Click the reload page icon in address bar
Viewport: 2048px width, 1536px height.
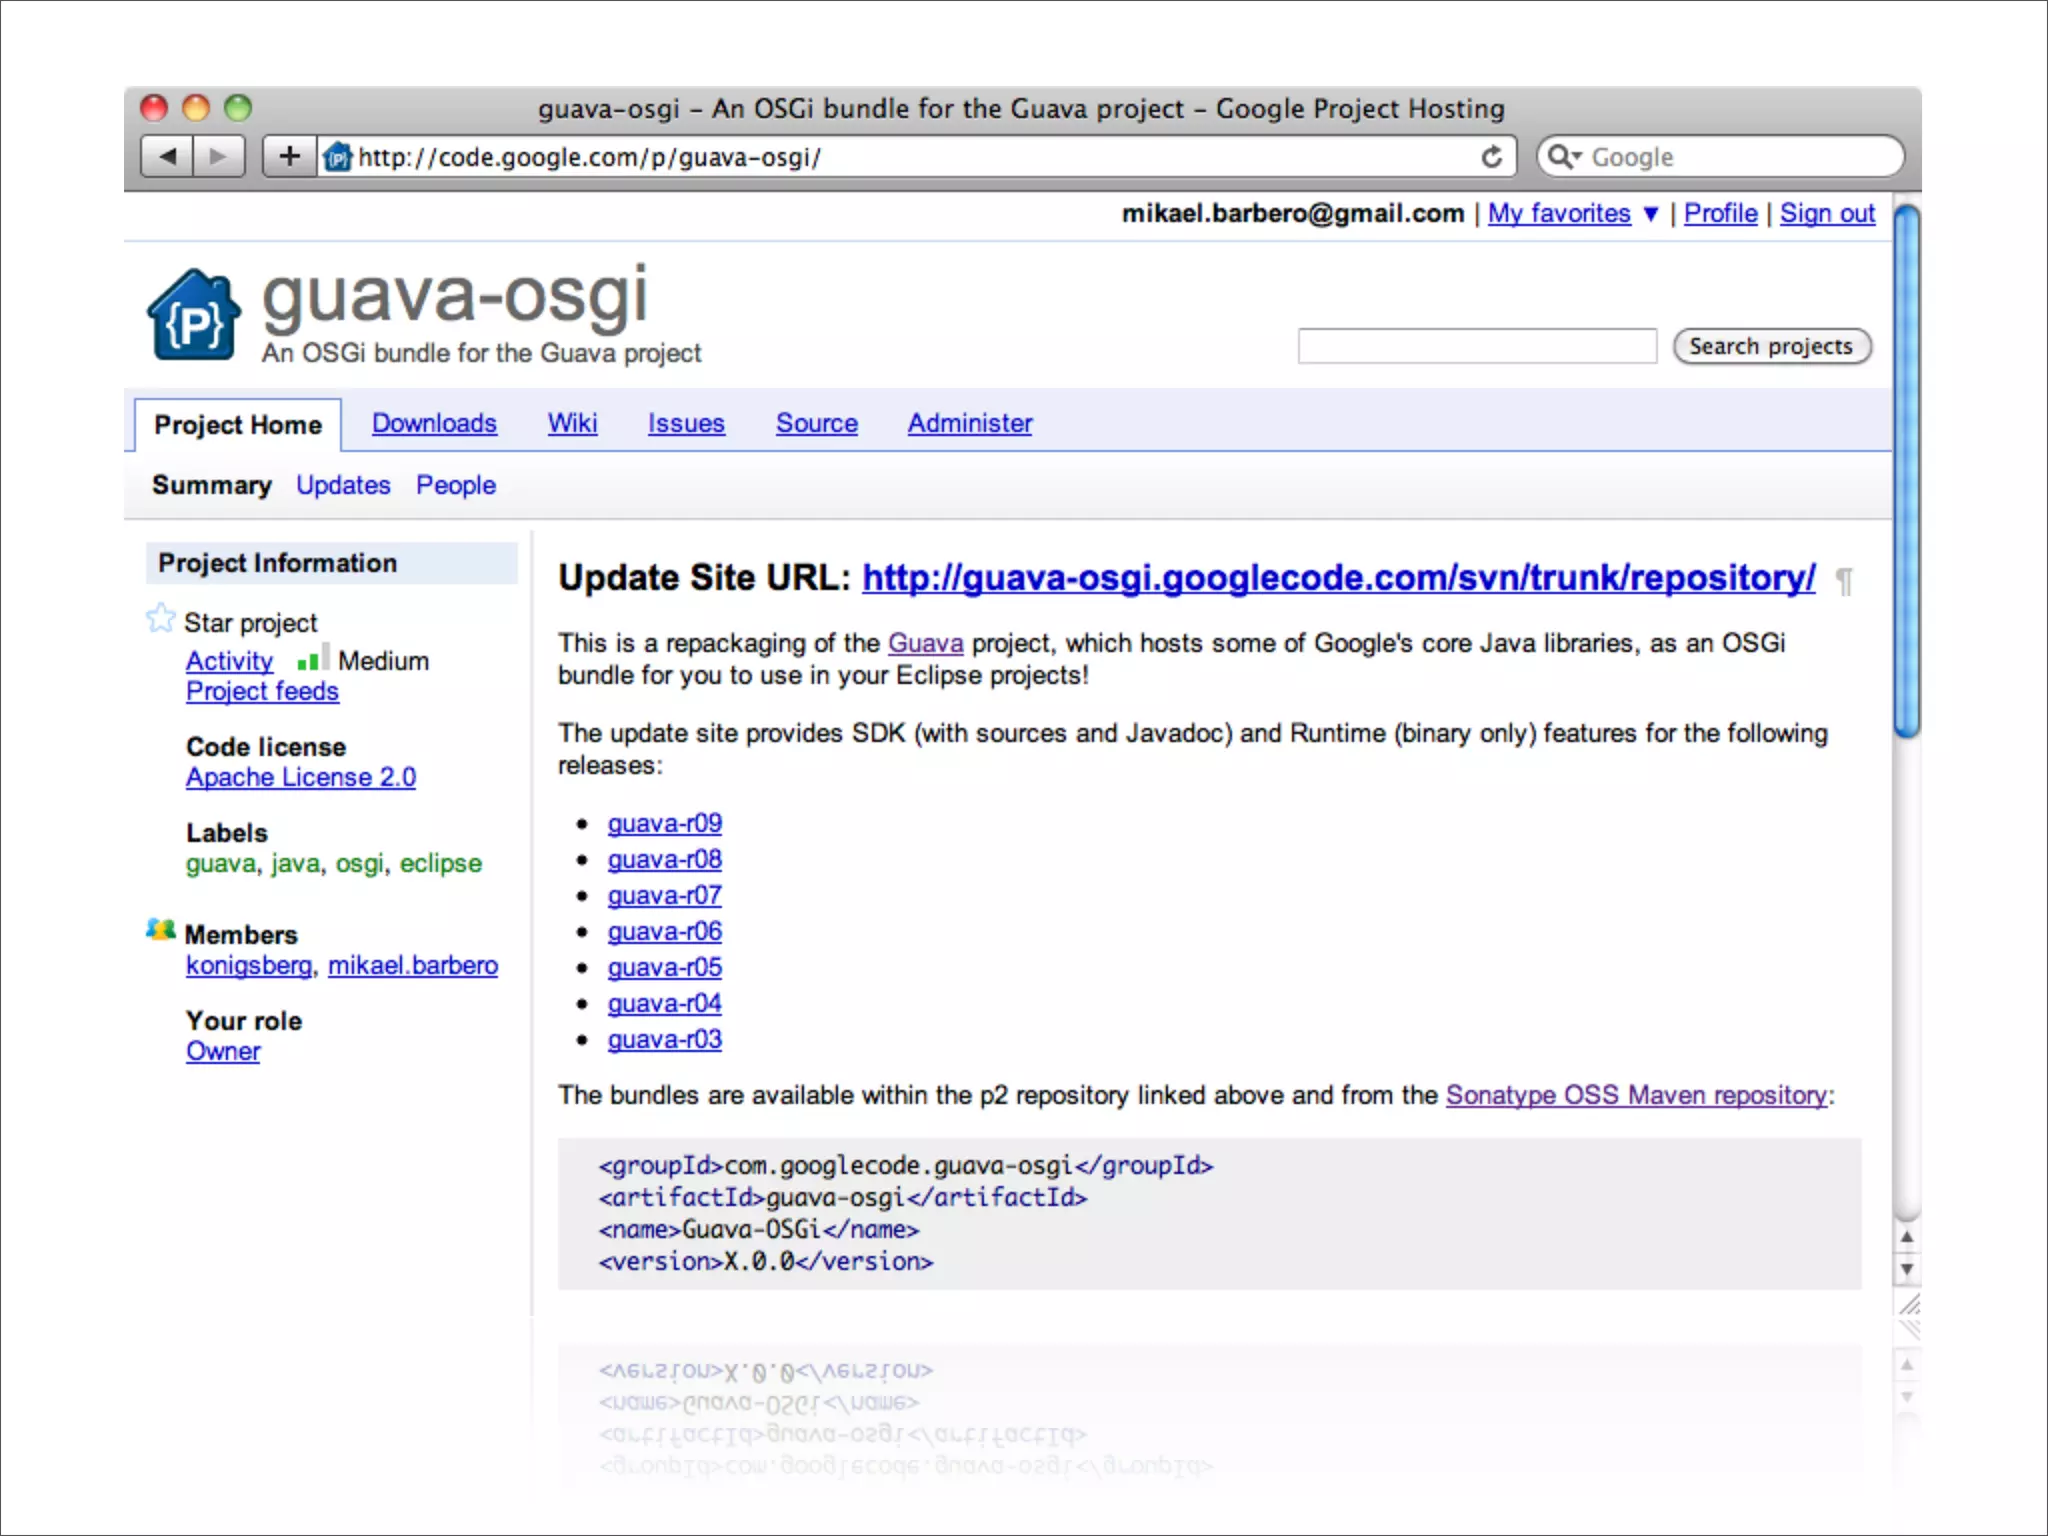(x=1491, y=157)
